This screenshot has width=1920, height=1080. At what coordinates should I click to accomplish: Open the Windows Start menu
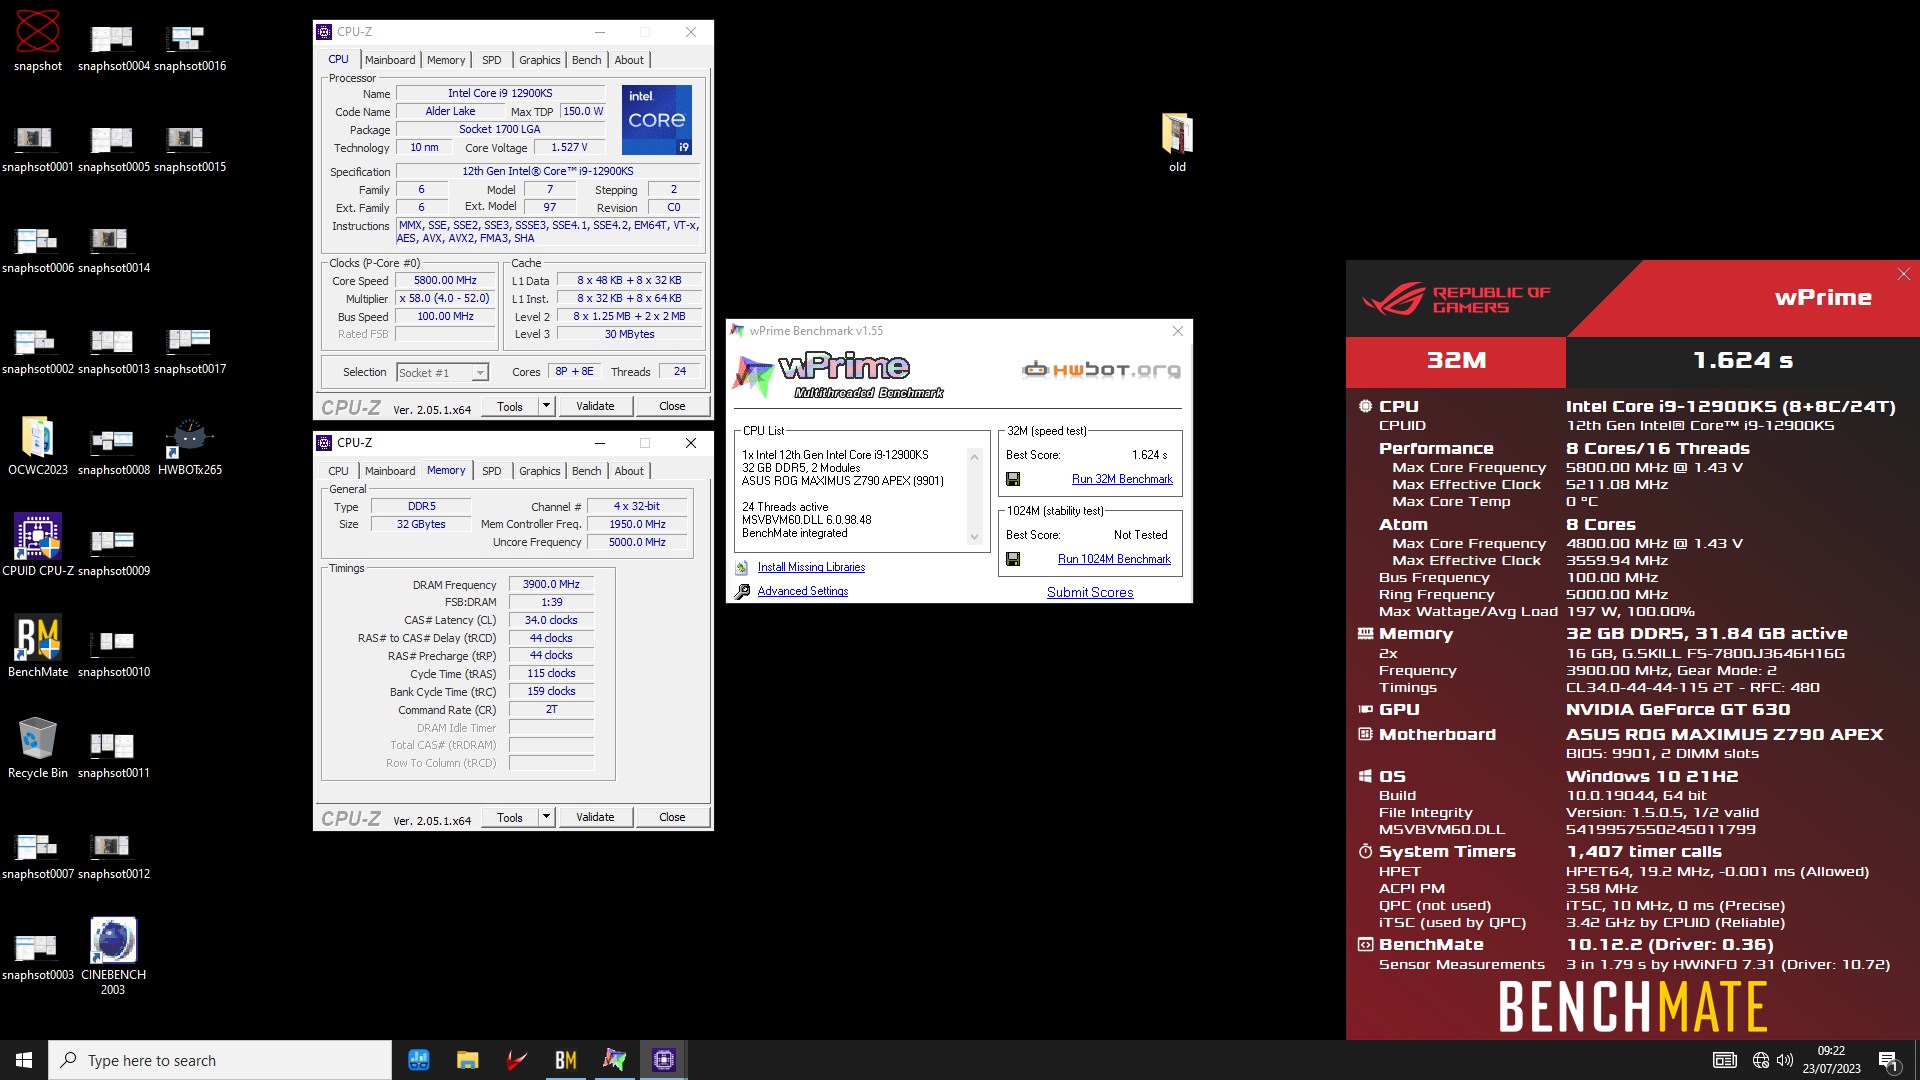click(24, 1060)
